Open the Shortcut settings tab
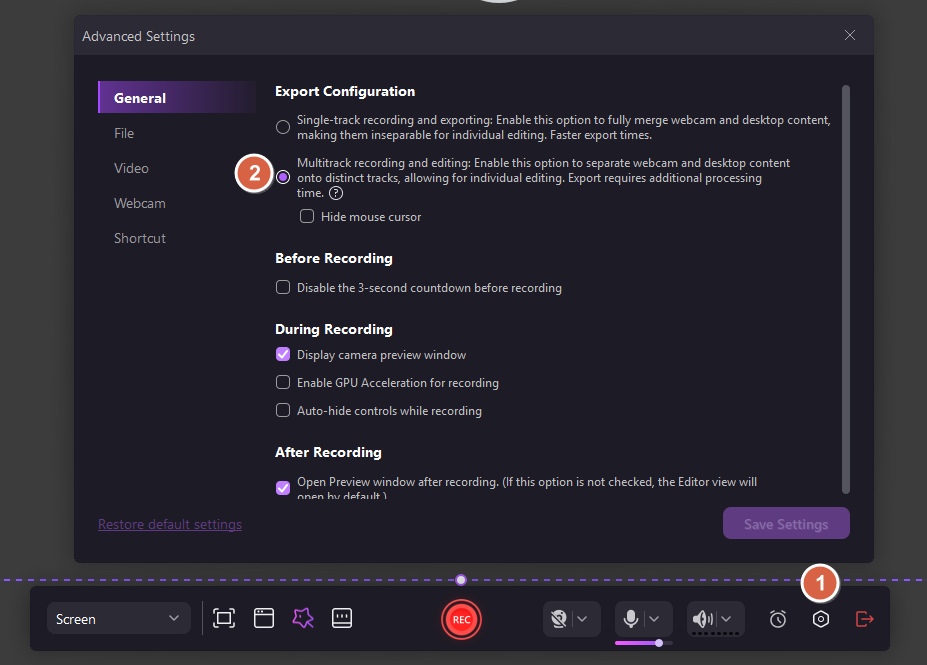 (140, 238)
